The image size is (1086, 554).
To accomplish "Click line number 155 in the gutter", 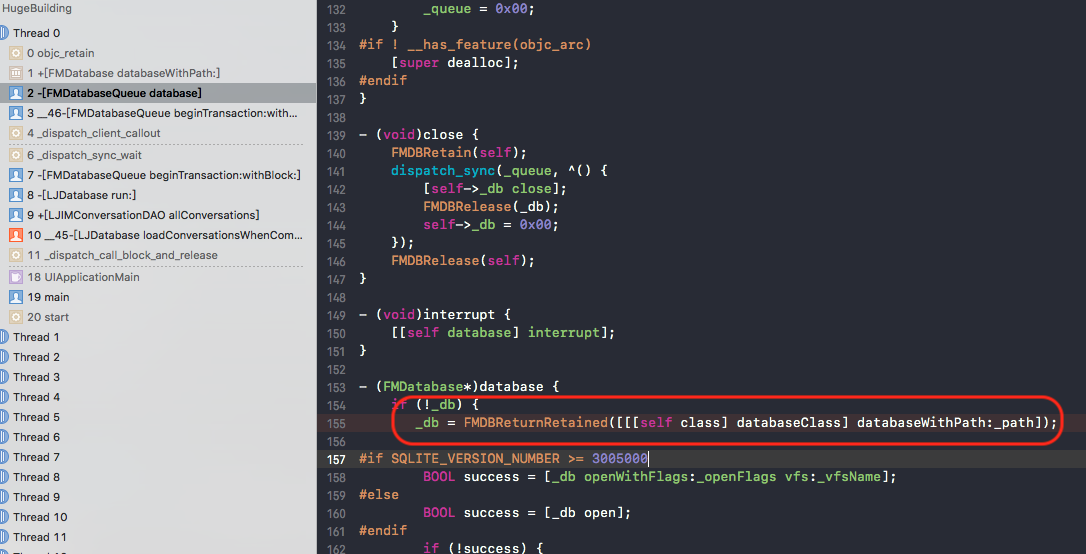I will pos(336,423).
